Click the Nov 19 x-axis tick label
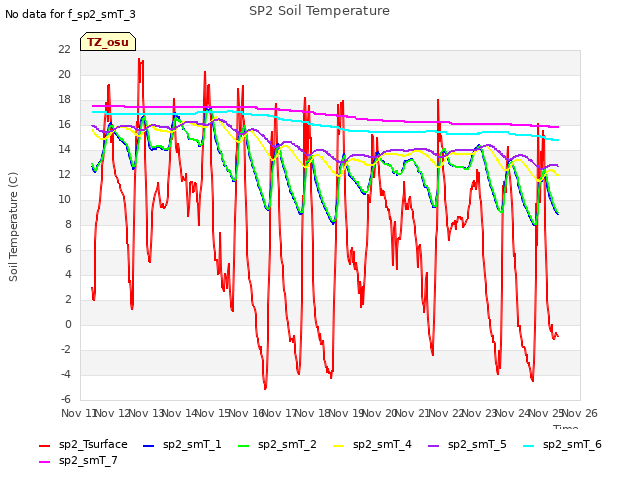The height and width of the screenshot is (480, 640). click(346, 413)
